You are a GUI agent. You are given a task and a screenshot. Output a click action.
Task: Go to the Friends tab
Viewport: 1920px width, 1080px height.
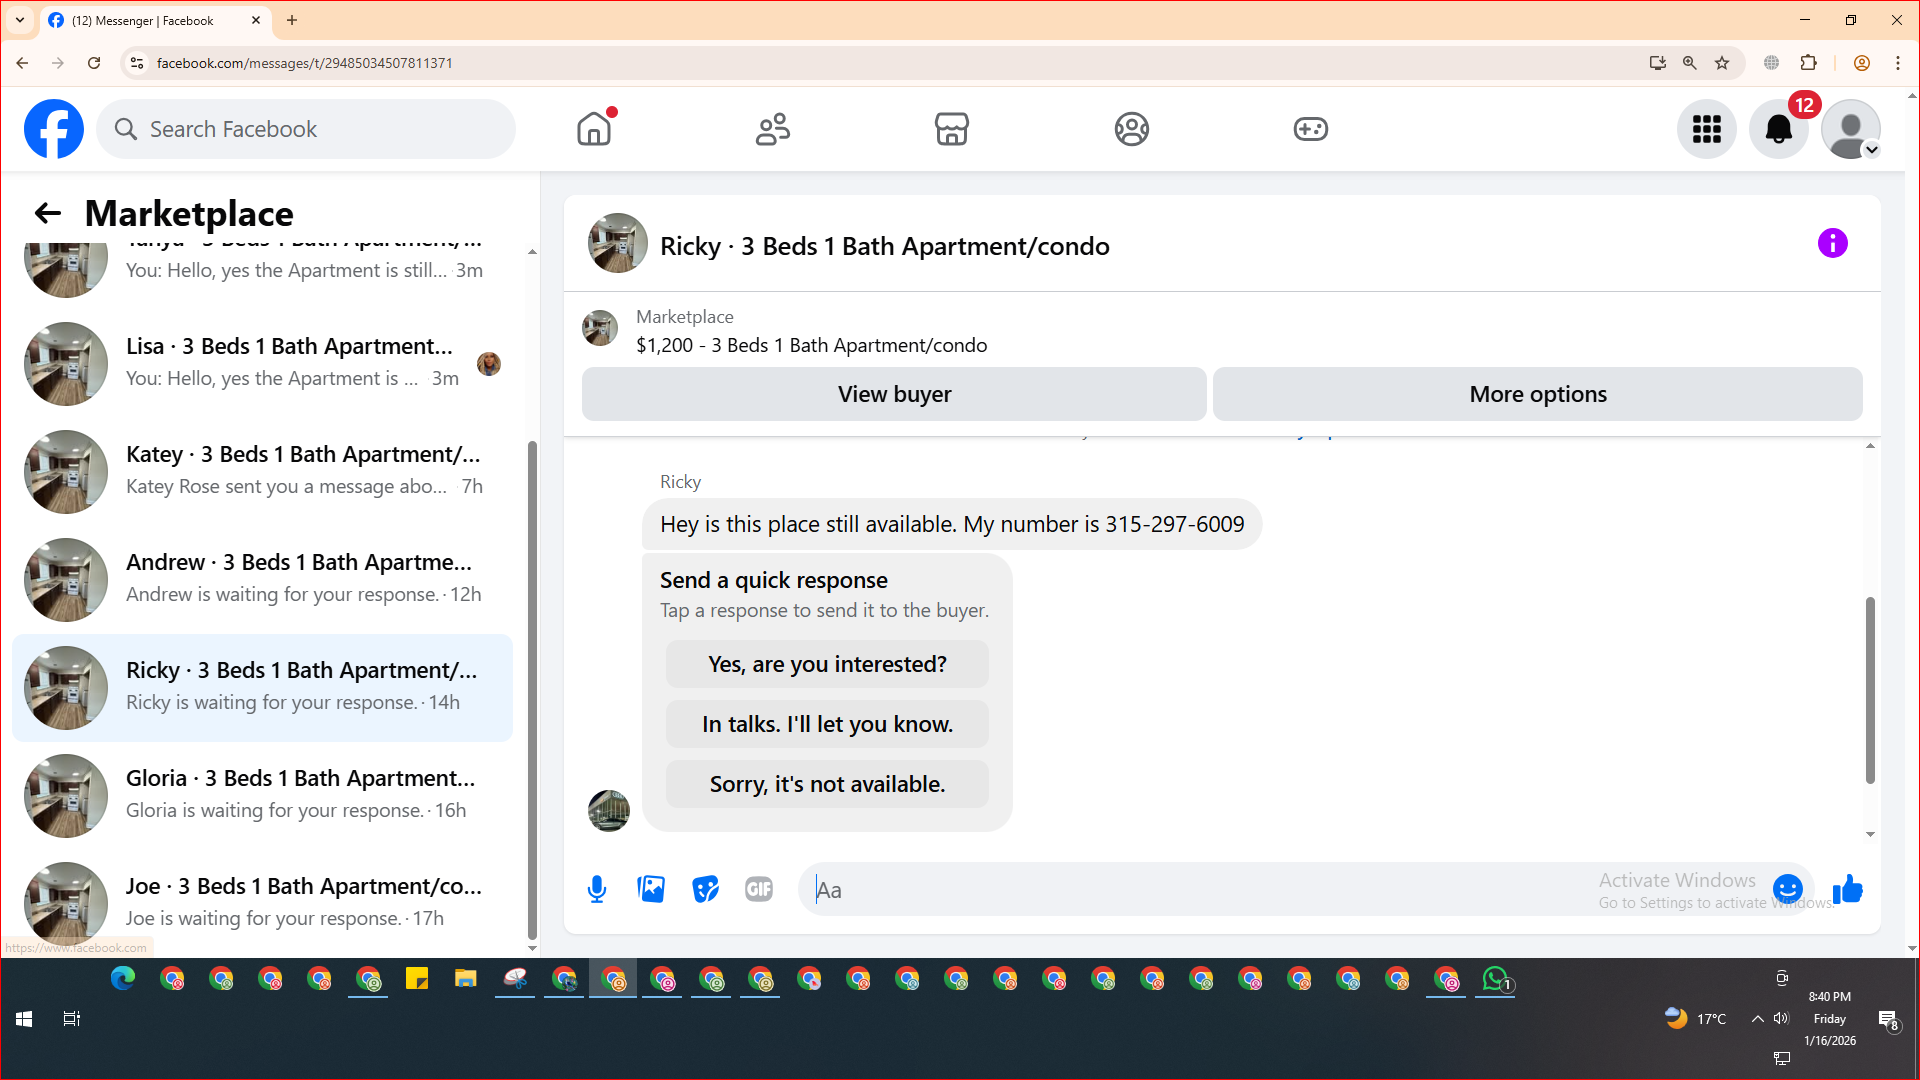[772, 129]
